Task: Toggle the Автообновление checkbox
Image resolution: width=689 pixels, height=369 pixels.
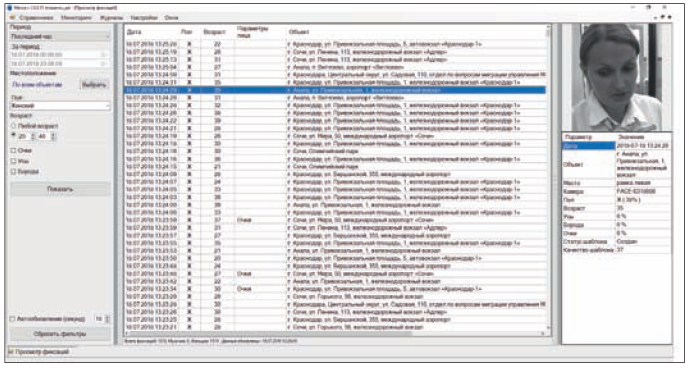Action: click(x=13, y=319)
